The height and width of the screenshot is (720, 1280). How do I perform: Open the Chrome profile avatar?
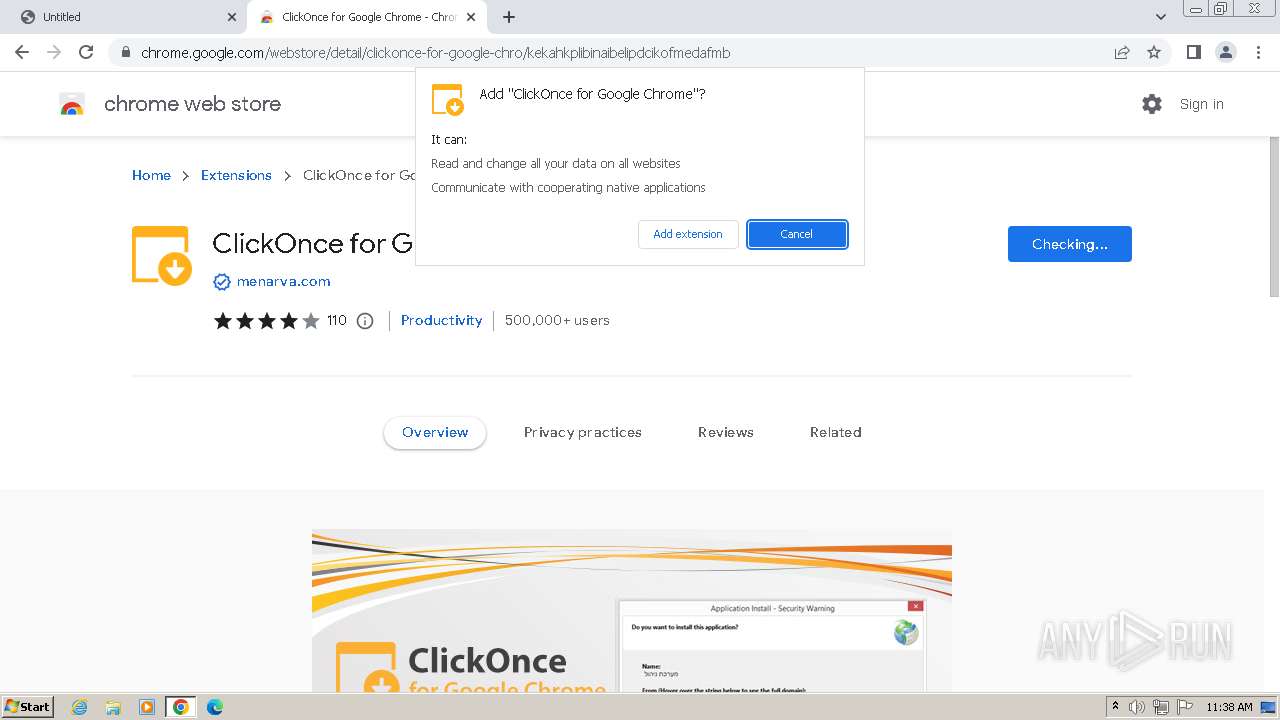1225,52
